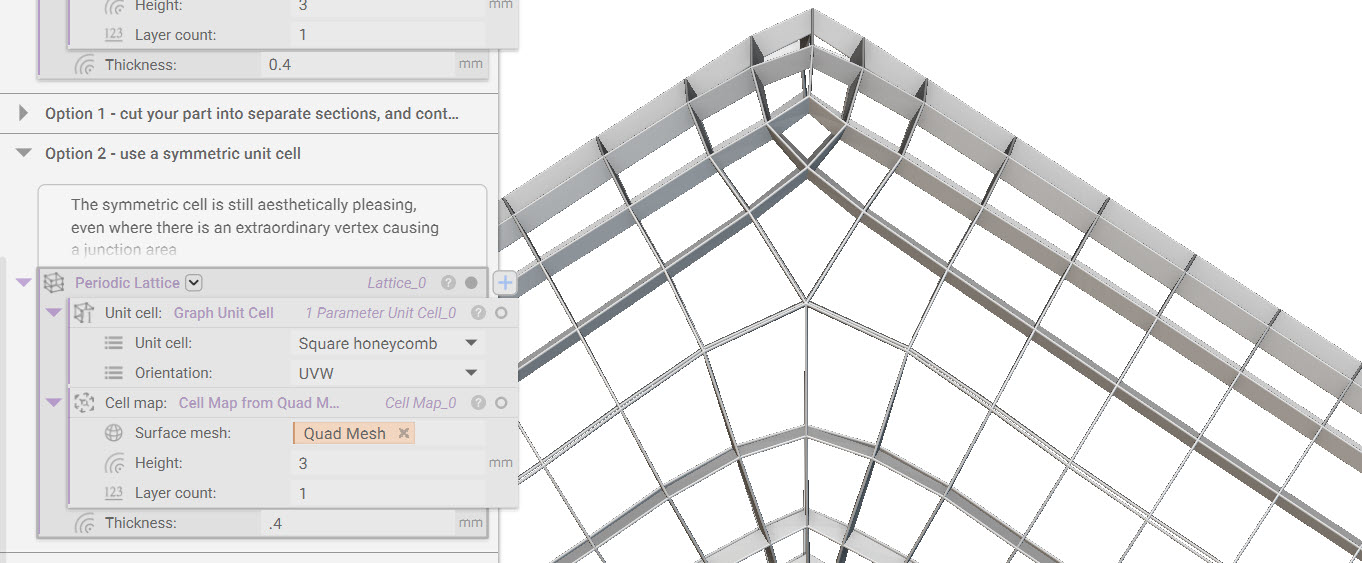Collapse the Cell map row
Image resolution: width=1362 pixels, height=563 pixels.
pyautogui.click(x=54, y=403)
